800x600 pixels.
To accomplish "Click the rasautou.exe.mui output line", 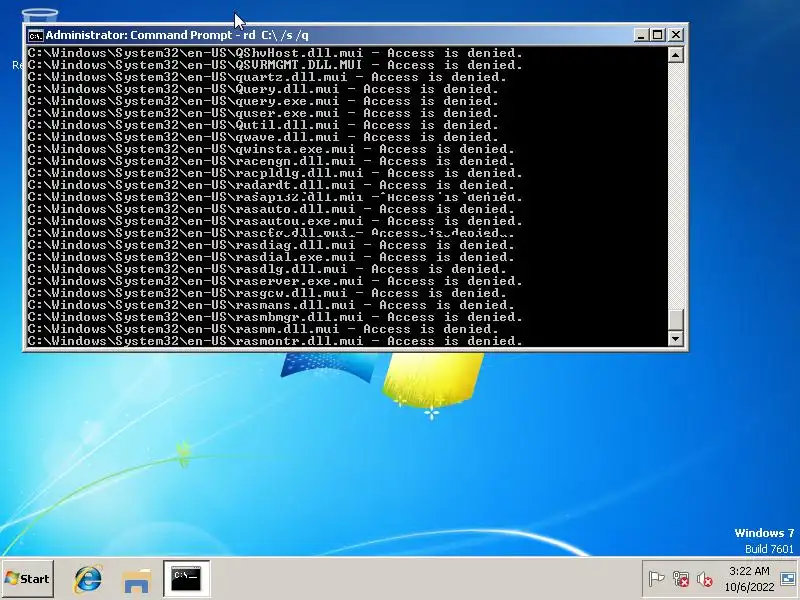I will click(x=276, y=221).
